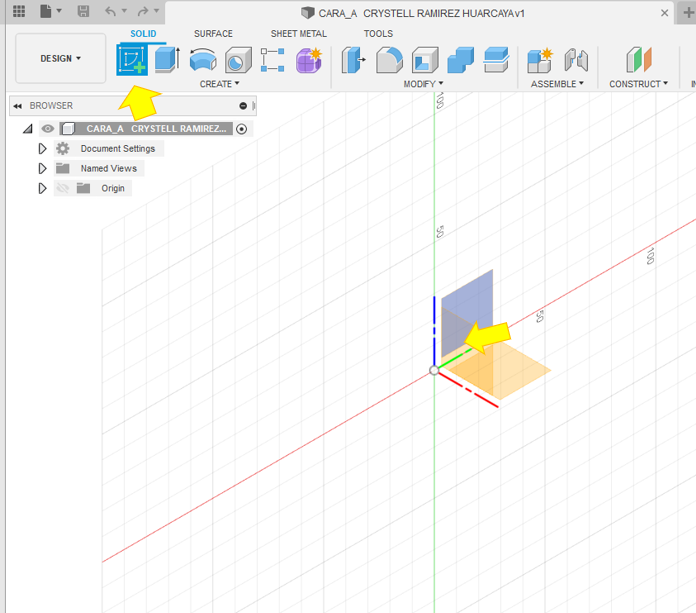Screen dimensions: 696x613
Task: Click the Save disk icon
Action: tap(83, 11)
